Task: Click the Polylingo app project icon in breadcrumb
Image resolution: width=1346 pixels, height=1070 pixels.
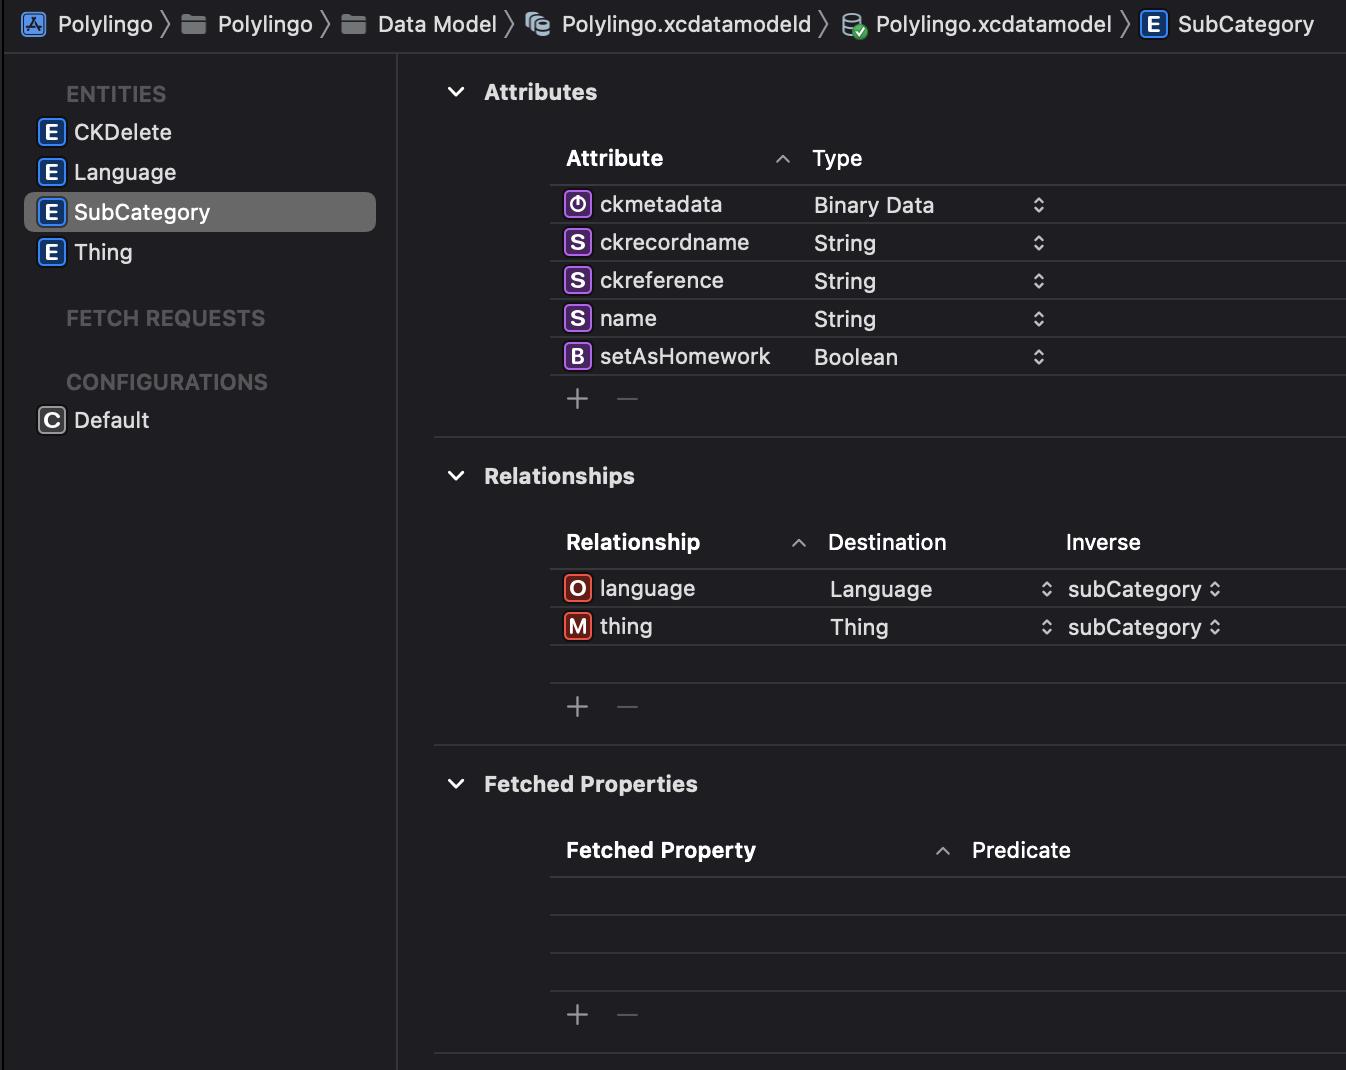Action: click(x=34, y=24)
